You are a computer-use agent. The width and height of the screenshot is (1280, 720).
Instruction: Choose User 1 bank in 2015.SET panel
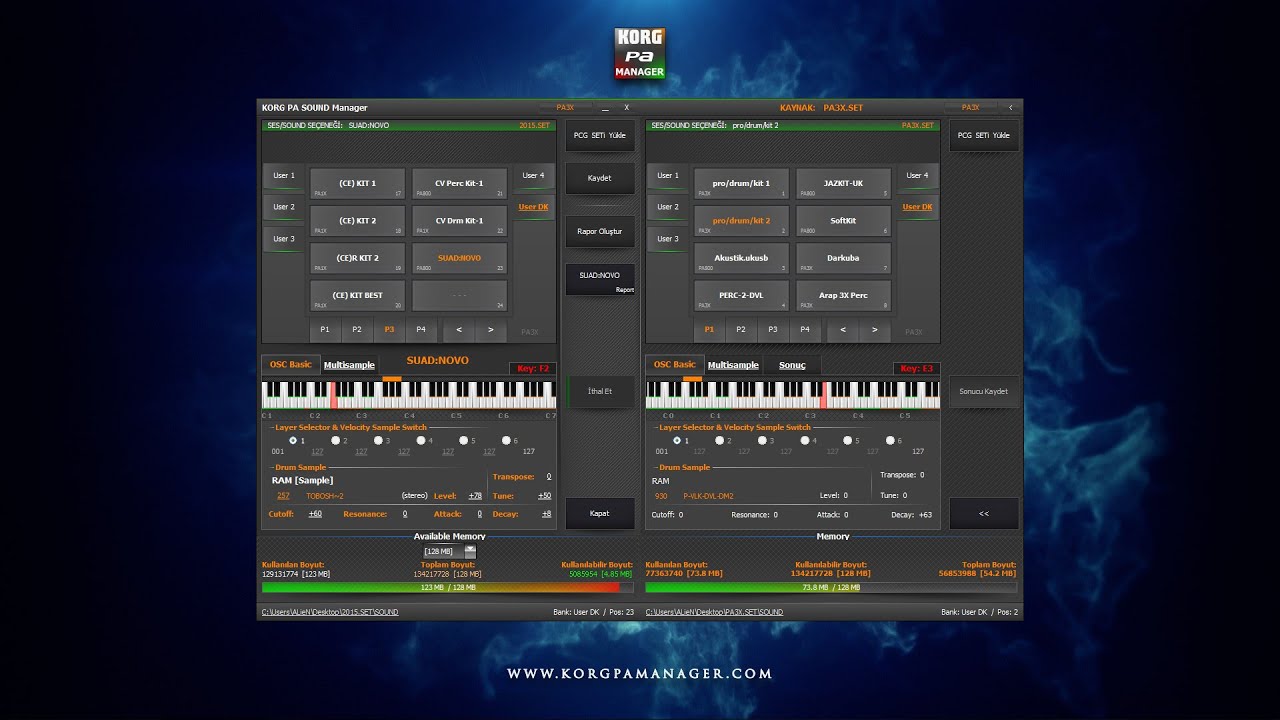point(284,176)
